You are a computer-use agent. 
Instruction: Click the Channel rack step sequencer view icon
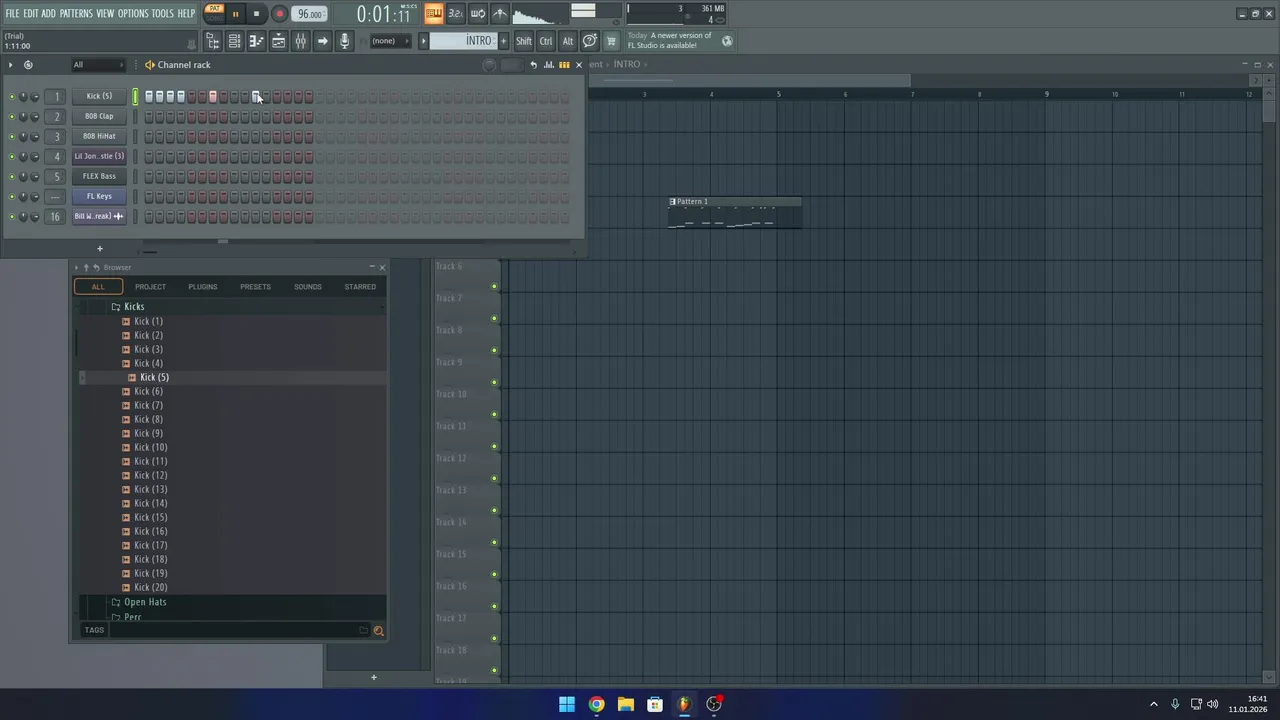tap(564, 65)
